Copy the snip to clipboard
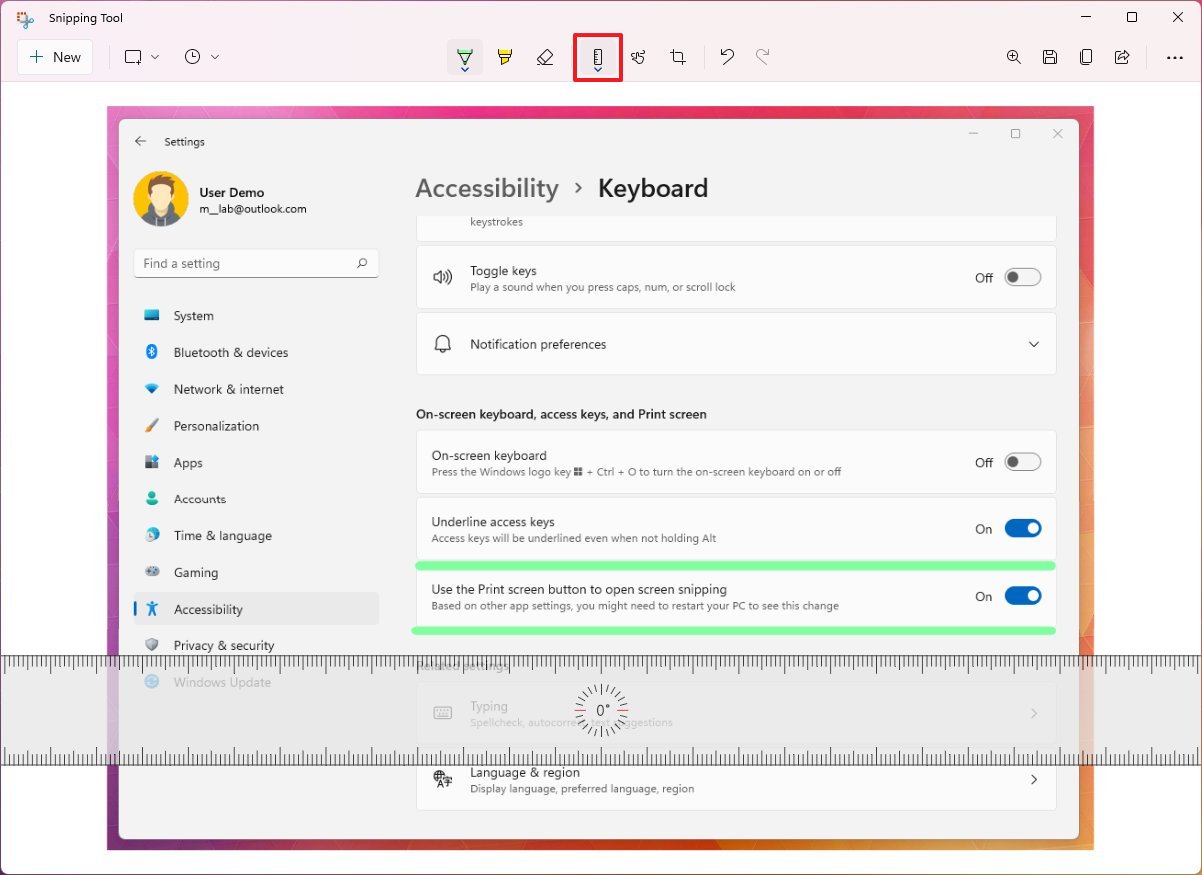Viewport: 1202px width, 875px height. coord(1086,57)
